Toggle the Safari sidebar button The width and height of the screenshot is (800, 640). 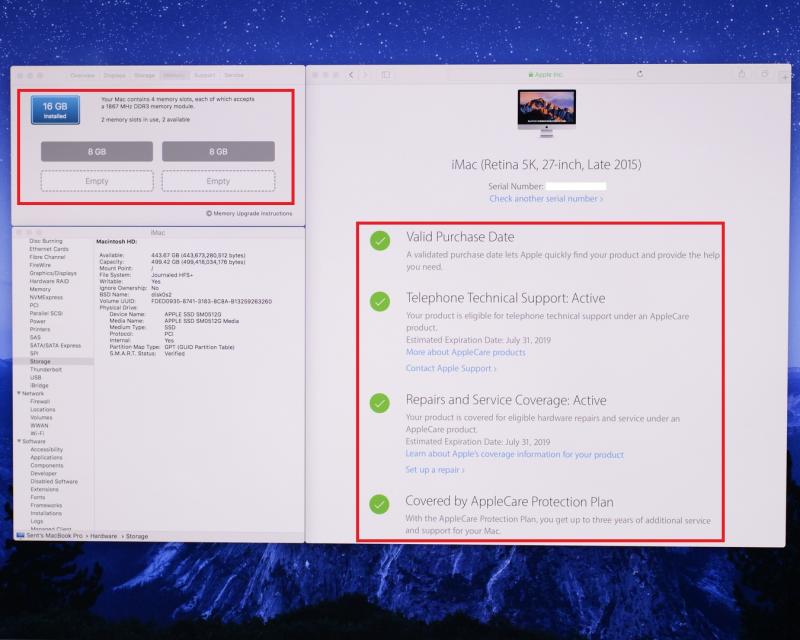coord(386,75)
